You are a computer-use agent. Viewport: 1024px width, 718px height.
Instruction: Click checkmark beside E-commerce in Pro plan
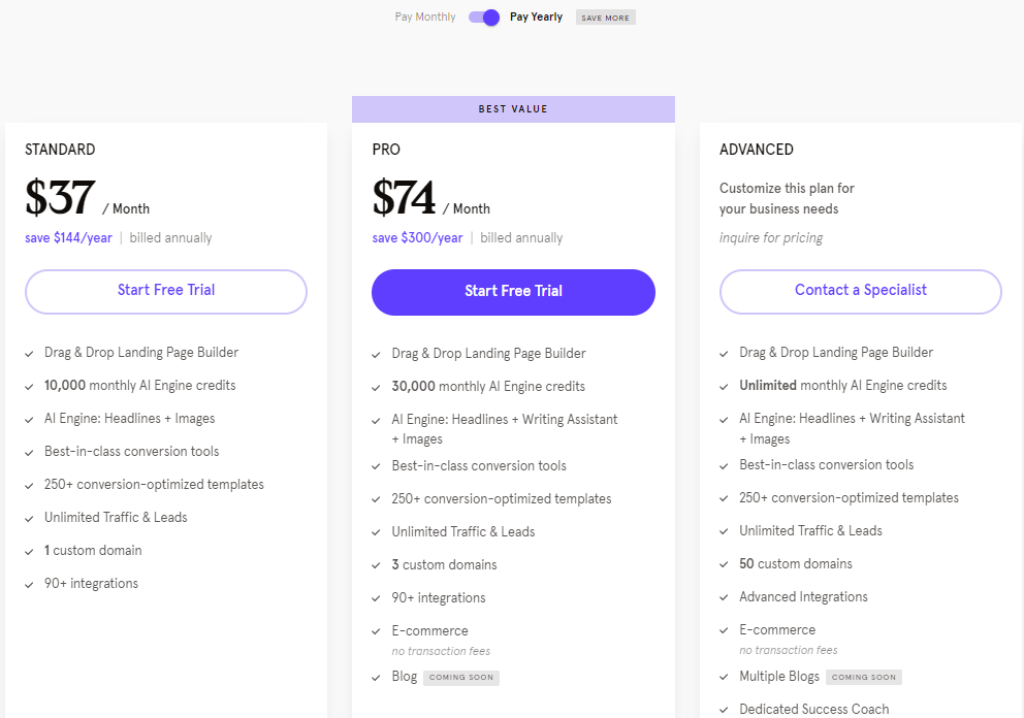376,631
